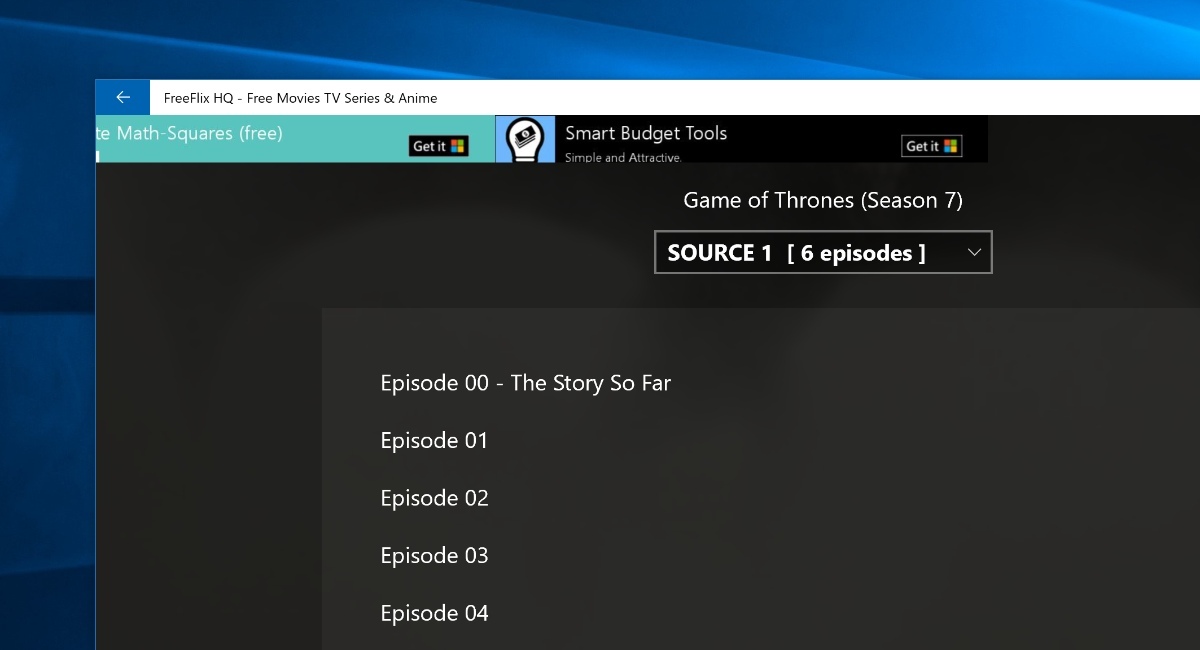
Task: Click the Game of Thrones (Season 7) title
Action: click(822, 200)
